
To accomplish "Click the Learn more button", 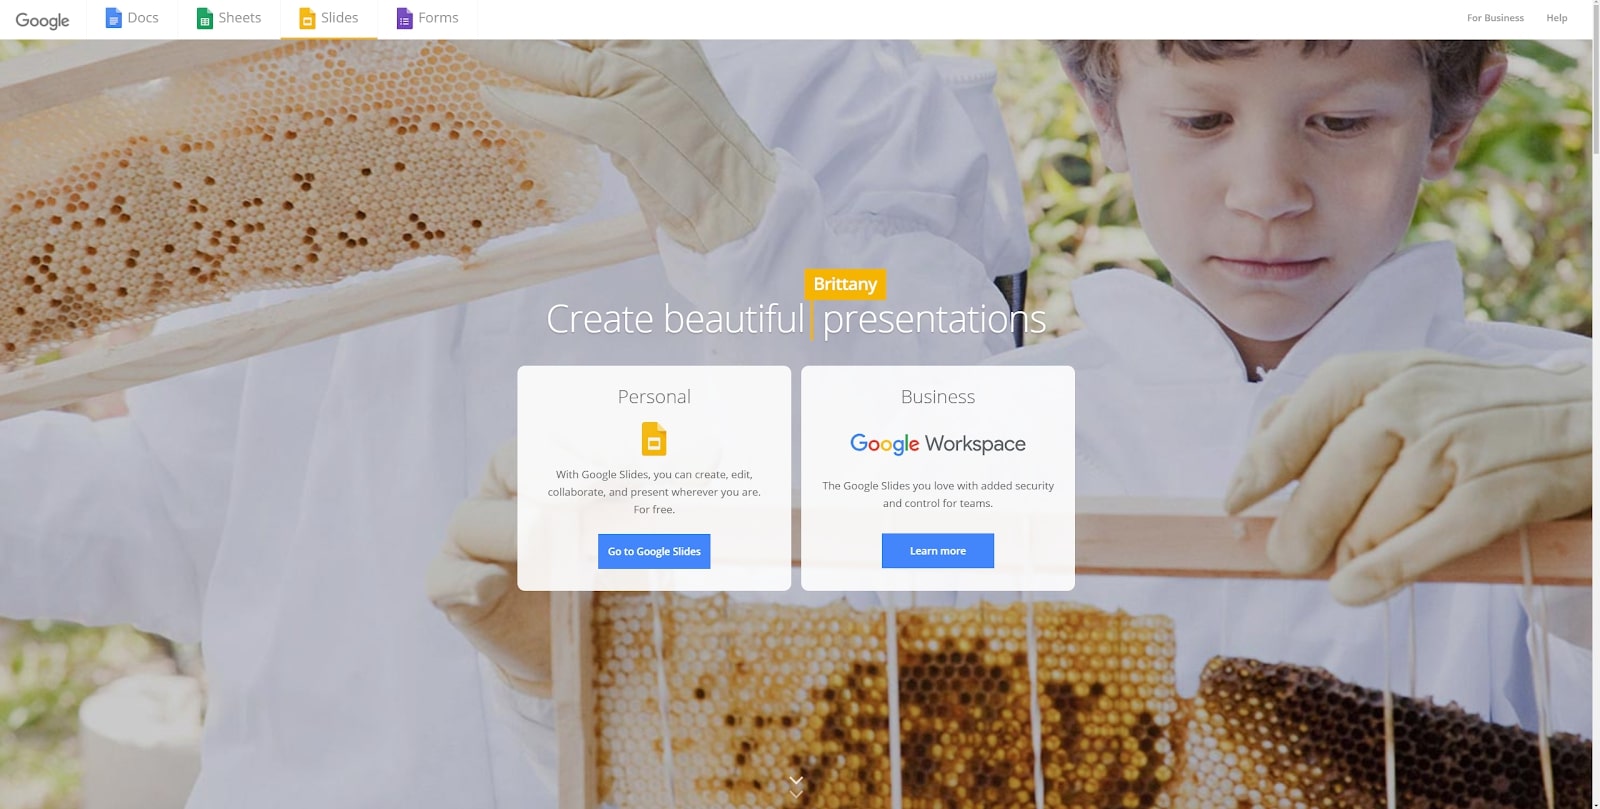I will click(x=938, y=551).
